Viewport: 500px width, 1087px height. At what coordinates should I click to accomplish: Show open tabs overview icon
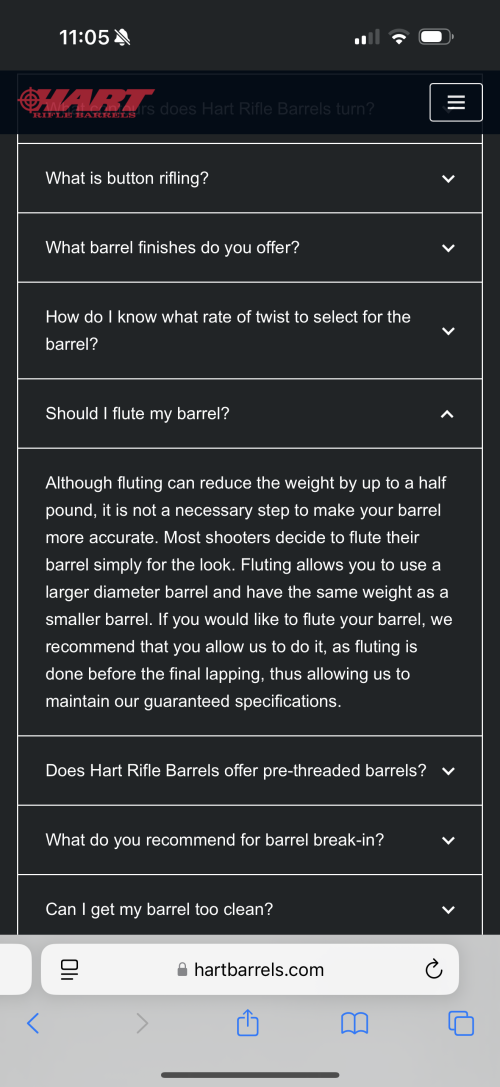click(x=461, y=1023)
